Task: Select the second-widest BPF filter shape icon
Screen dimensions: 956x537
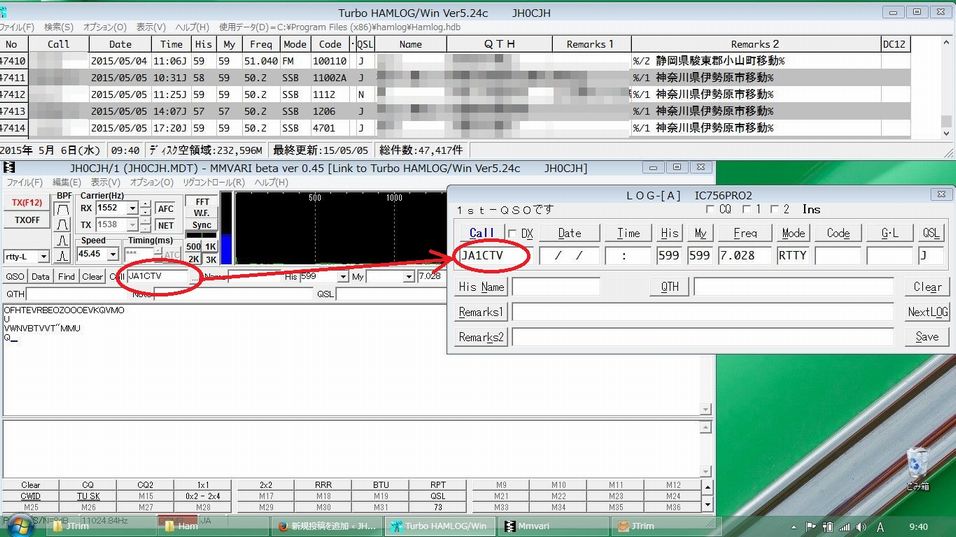Action: coord(63,224)
